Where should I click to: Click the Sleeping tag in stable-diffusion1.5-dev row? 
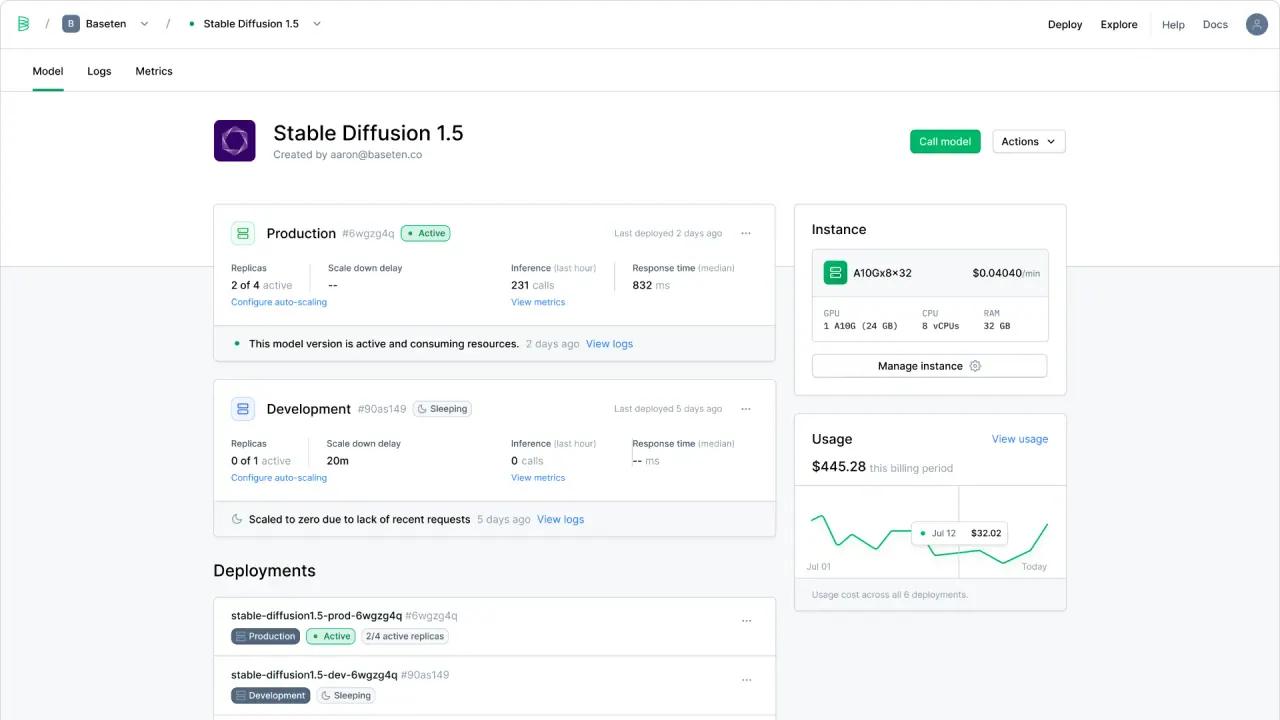point(346,695)
